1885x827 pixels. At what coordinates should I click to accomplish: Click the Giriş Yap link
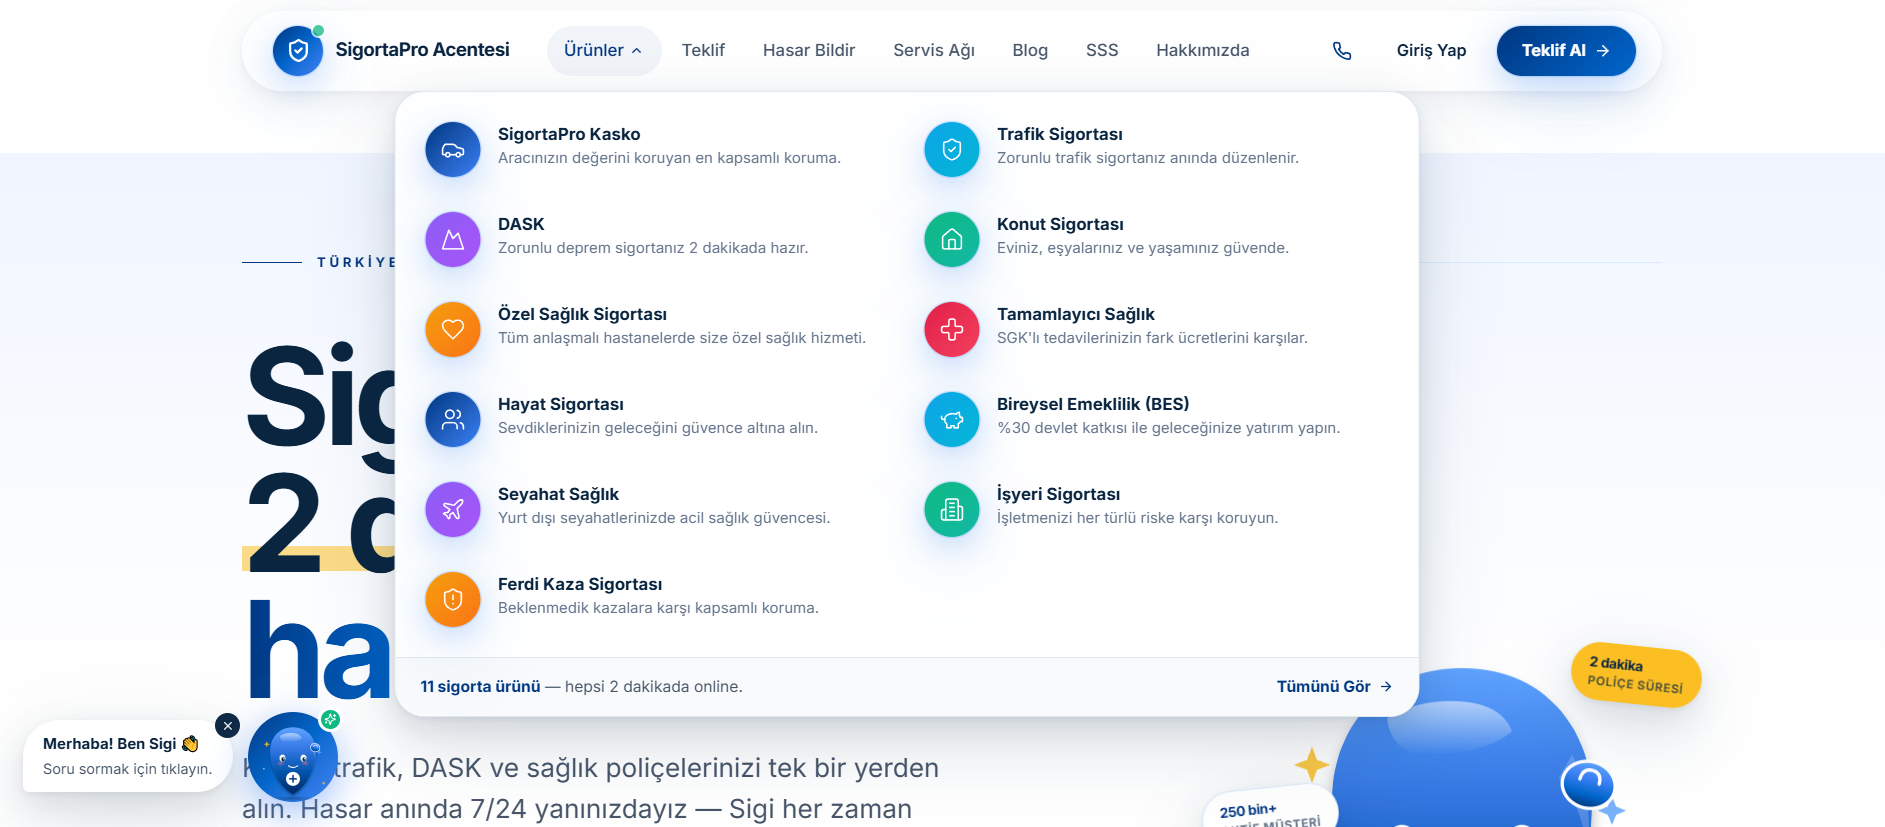click(x=1431, y=51)
